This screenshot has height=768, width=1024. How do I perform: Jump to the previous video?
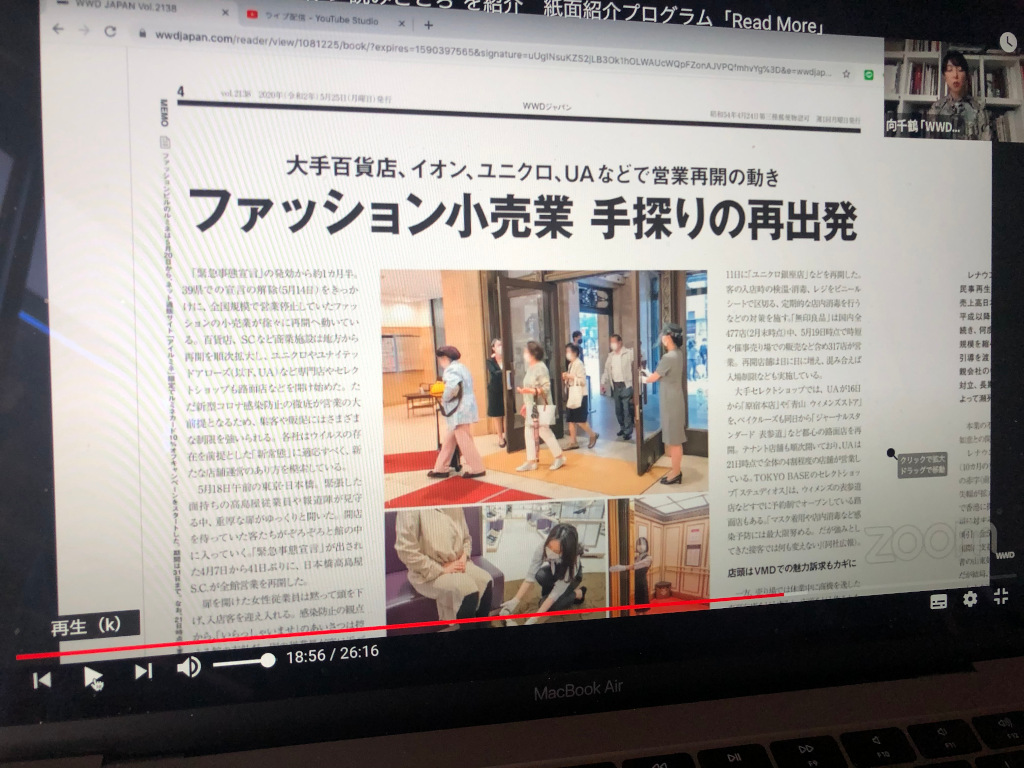[x=42, y=680]
